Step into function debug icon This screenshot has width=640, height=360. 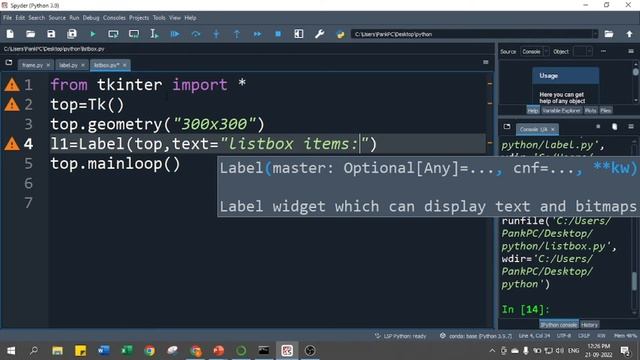[x=216, y=34]
